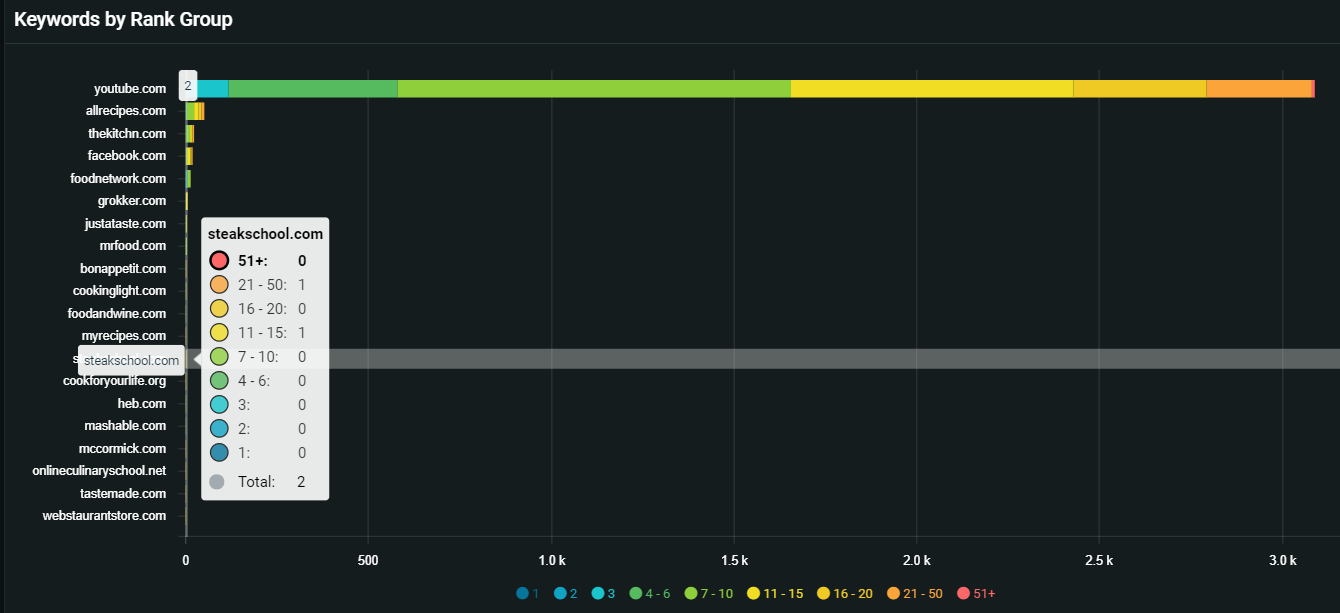Toggle the 7 - 10 legend item
1340x613 pixels.
(x=708, y=594)
